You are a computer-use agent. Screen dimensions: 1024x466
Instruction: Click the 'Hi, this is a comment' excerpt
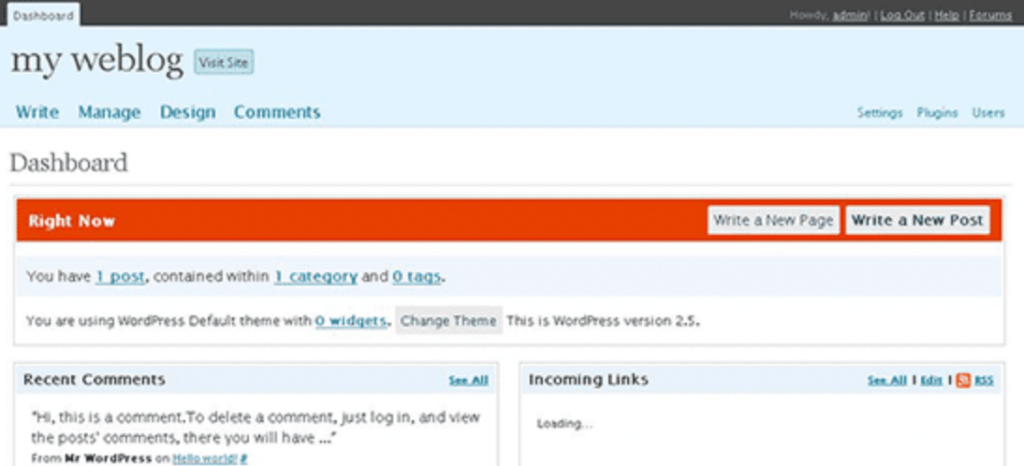click(256, 427)
